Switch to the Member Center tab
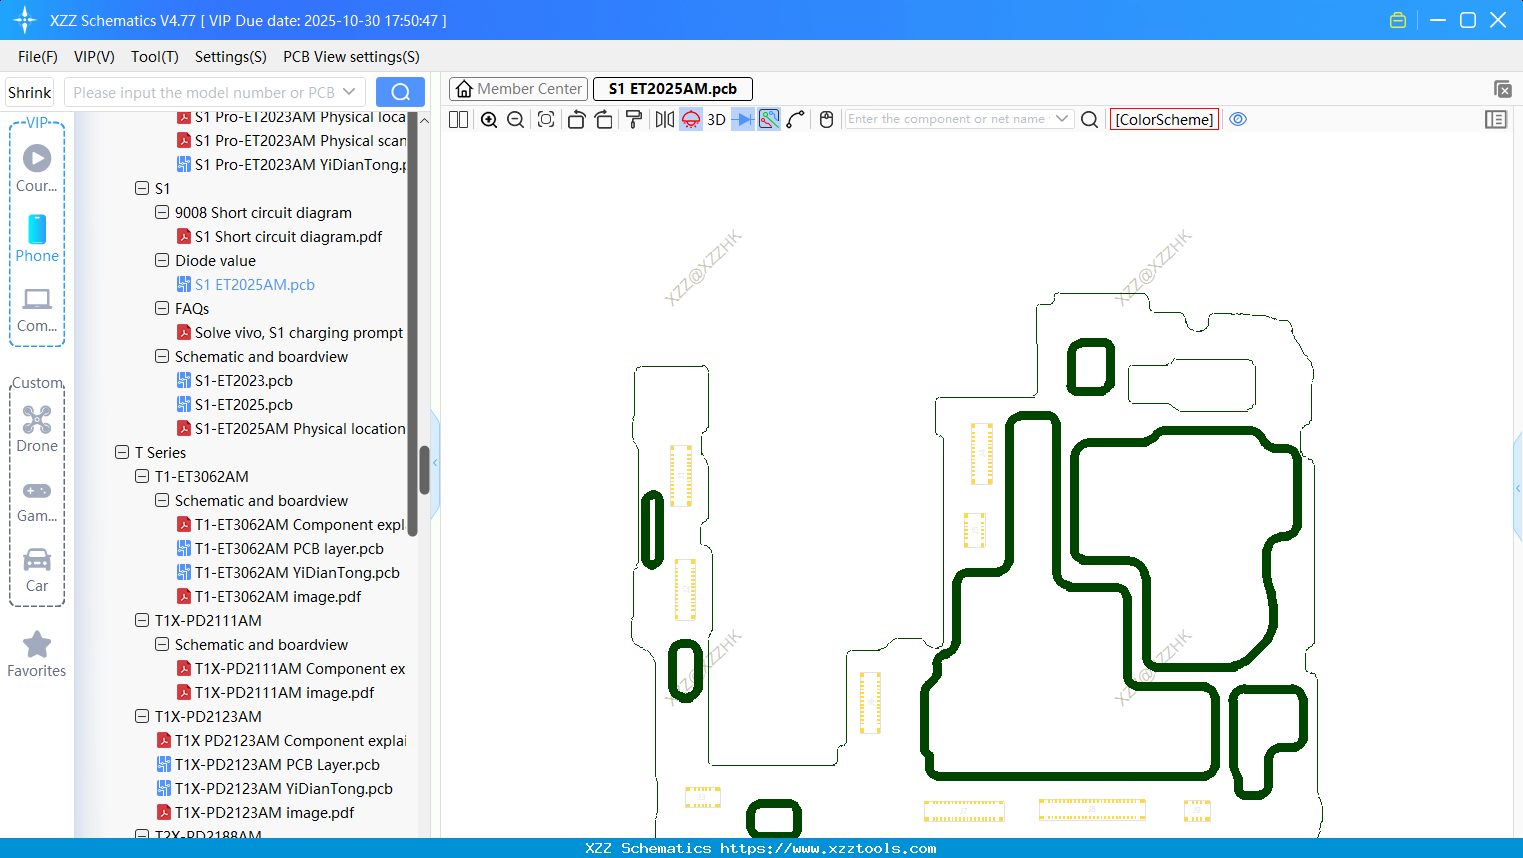 click(519, 89)
